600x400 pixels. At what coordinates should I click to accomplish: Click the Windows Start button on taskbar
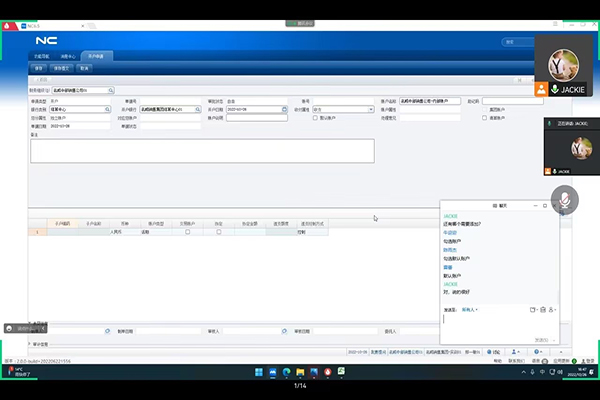click(x=259, y=372)
